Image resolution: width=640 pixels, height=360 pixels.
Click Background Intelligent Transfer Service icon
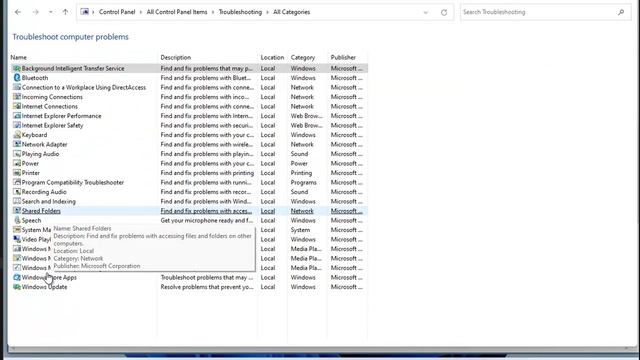point(17,68)
